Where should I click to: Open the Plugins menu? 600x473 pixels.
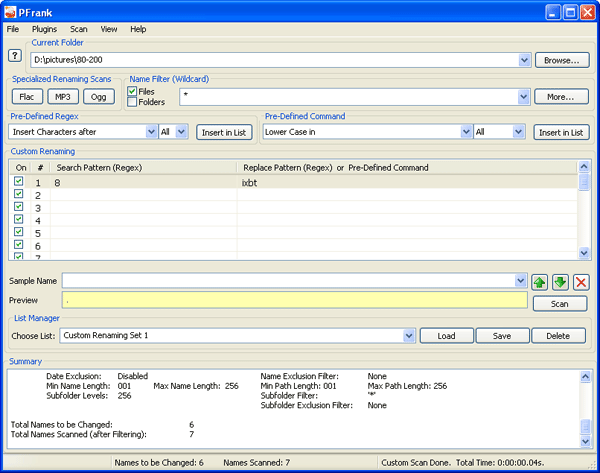click(44, 30)
